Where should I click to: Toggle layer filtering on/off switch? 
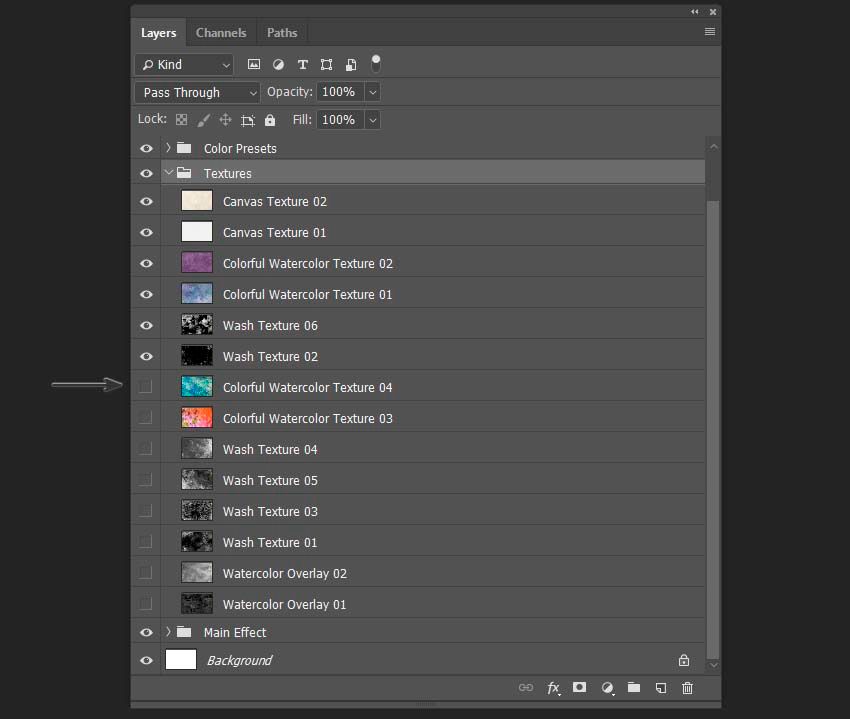[x=376, y=64]
